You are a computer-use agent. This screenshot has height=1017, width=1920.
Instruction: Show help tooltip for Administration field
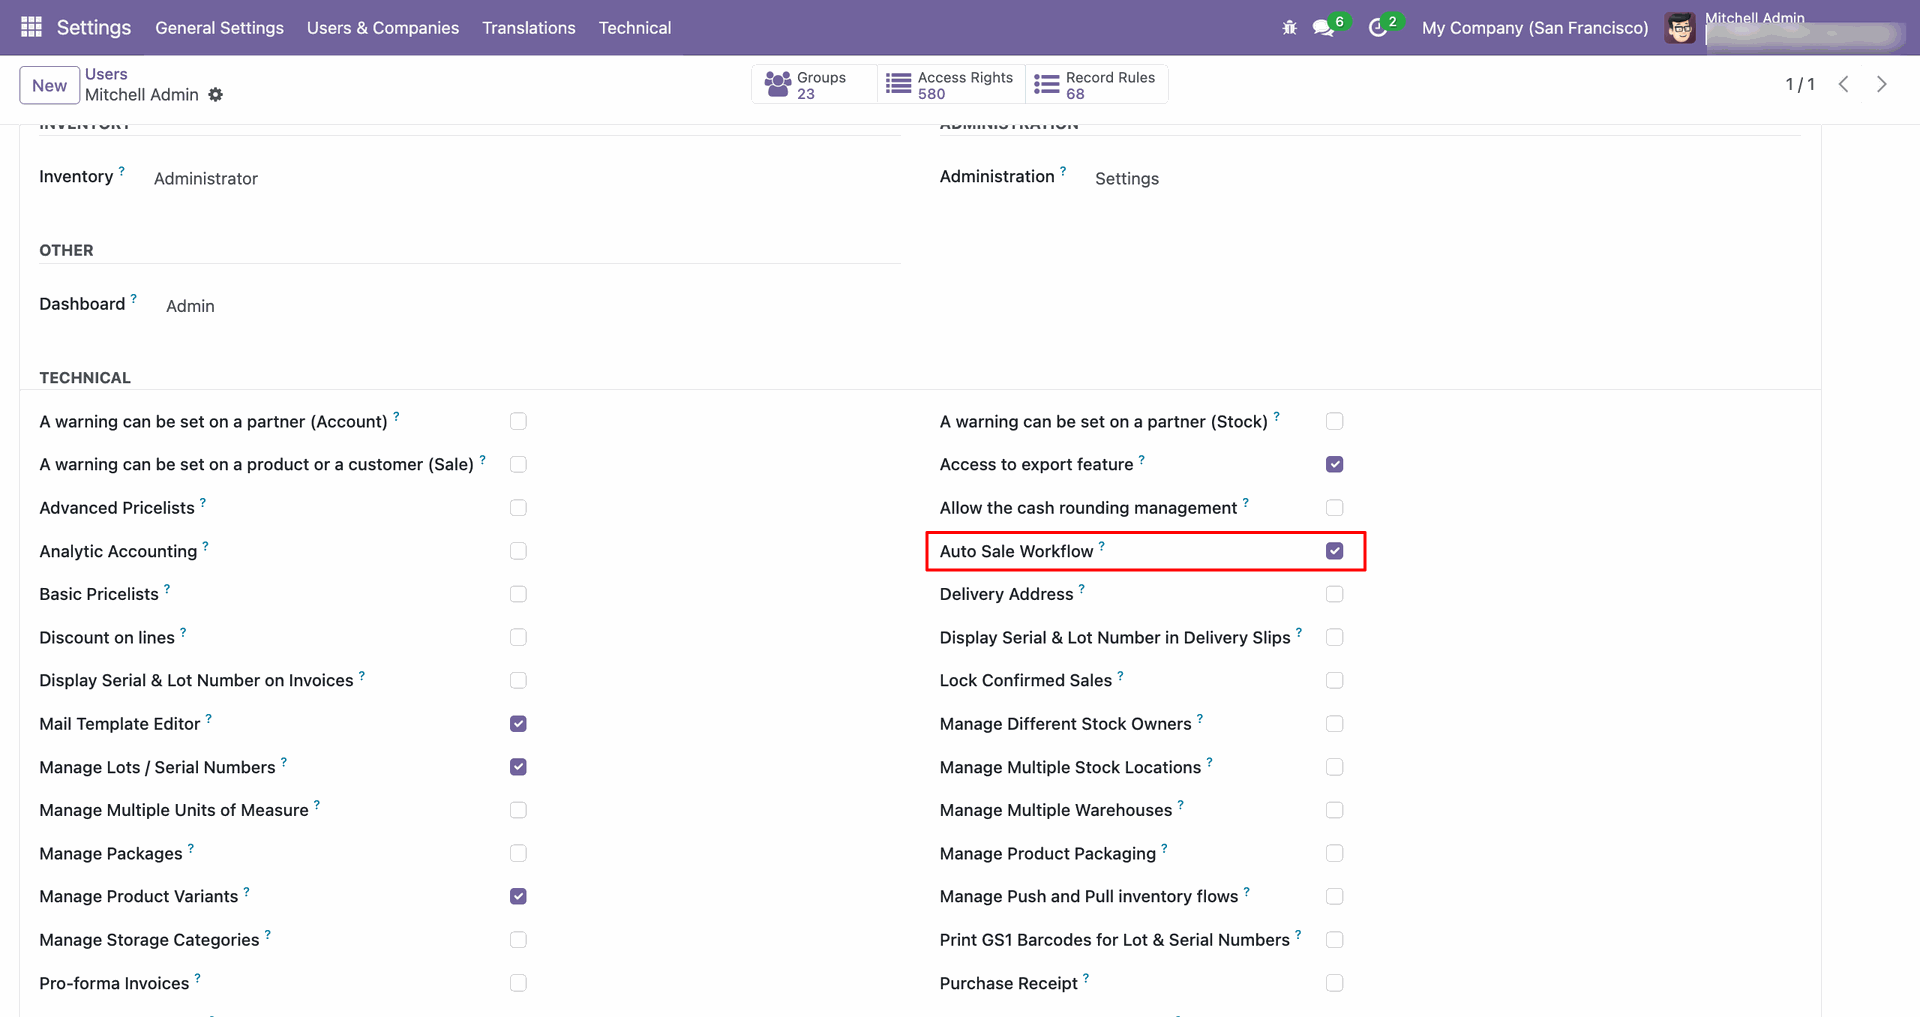pos(1063,171)
